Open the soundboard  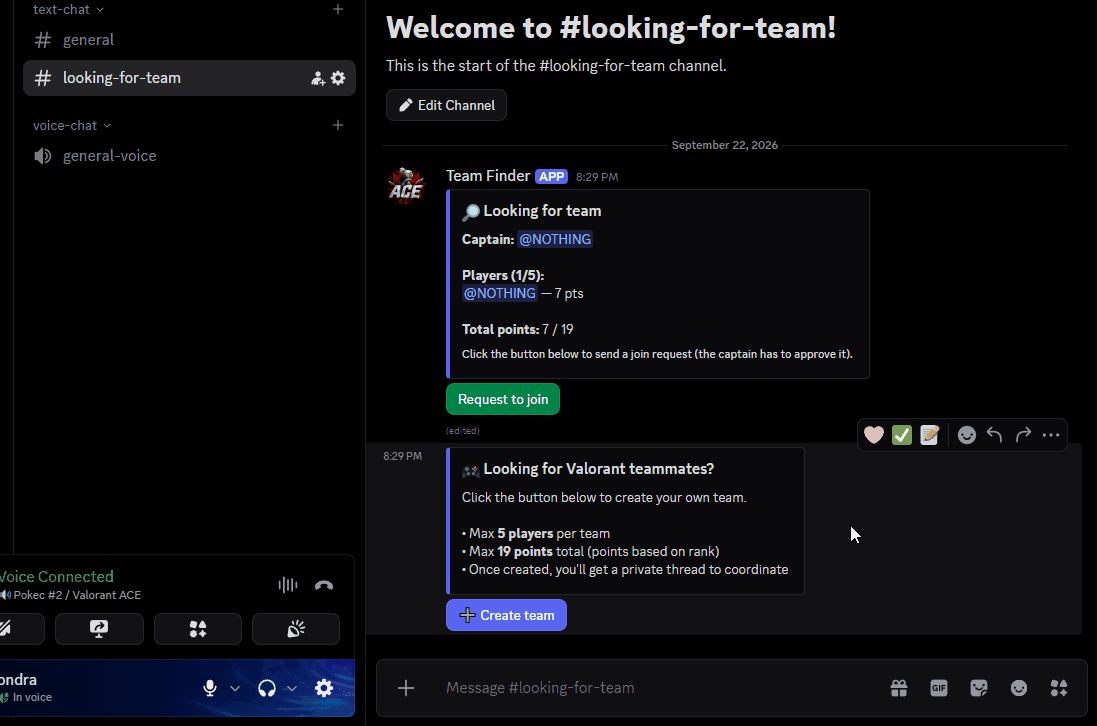pos(296,629)
